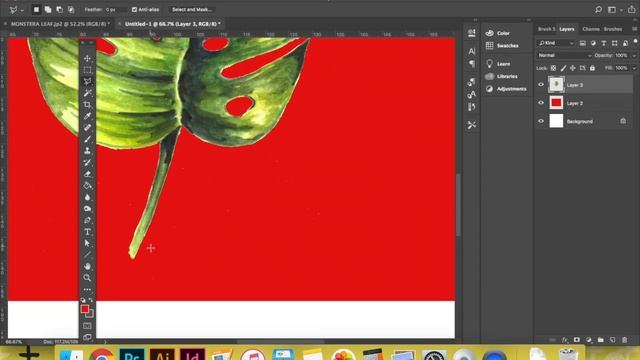Image resolution: width=640 pixels, height=360 pixels.
Task: Open the Adjustments panel
Action: (x=506, y=89)
